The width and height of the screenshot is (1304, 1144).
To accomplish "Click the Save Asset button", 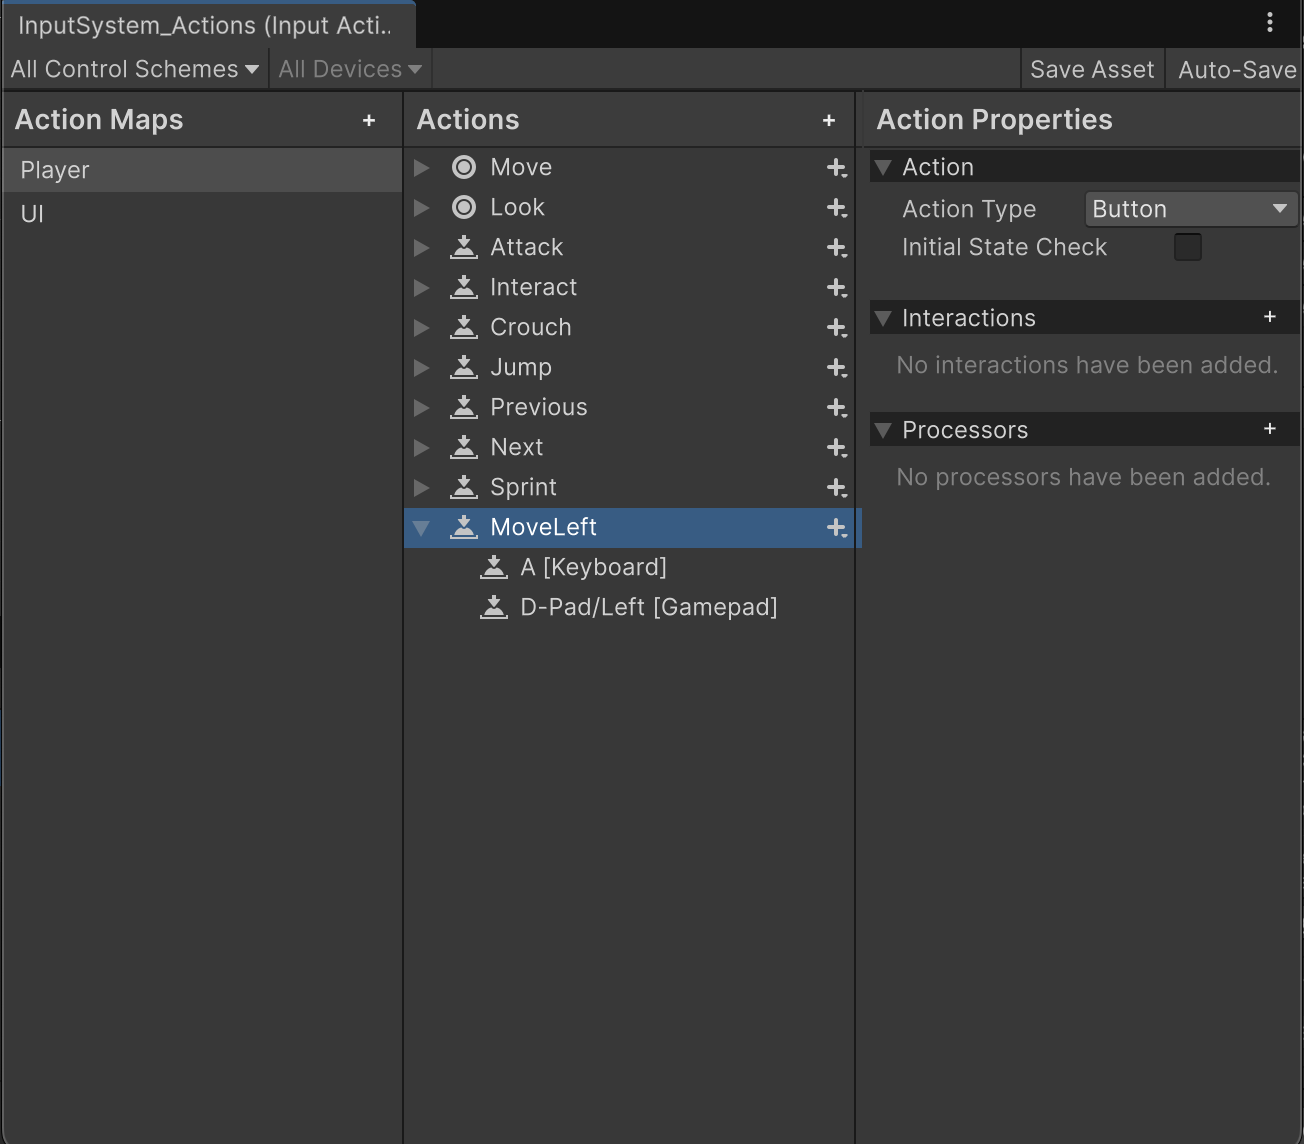I will (x=1092, y=69).
